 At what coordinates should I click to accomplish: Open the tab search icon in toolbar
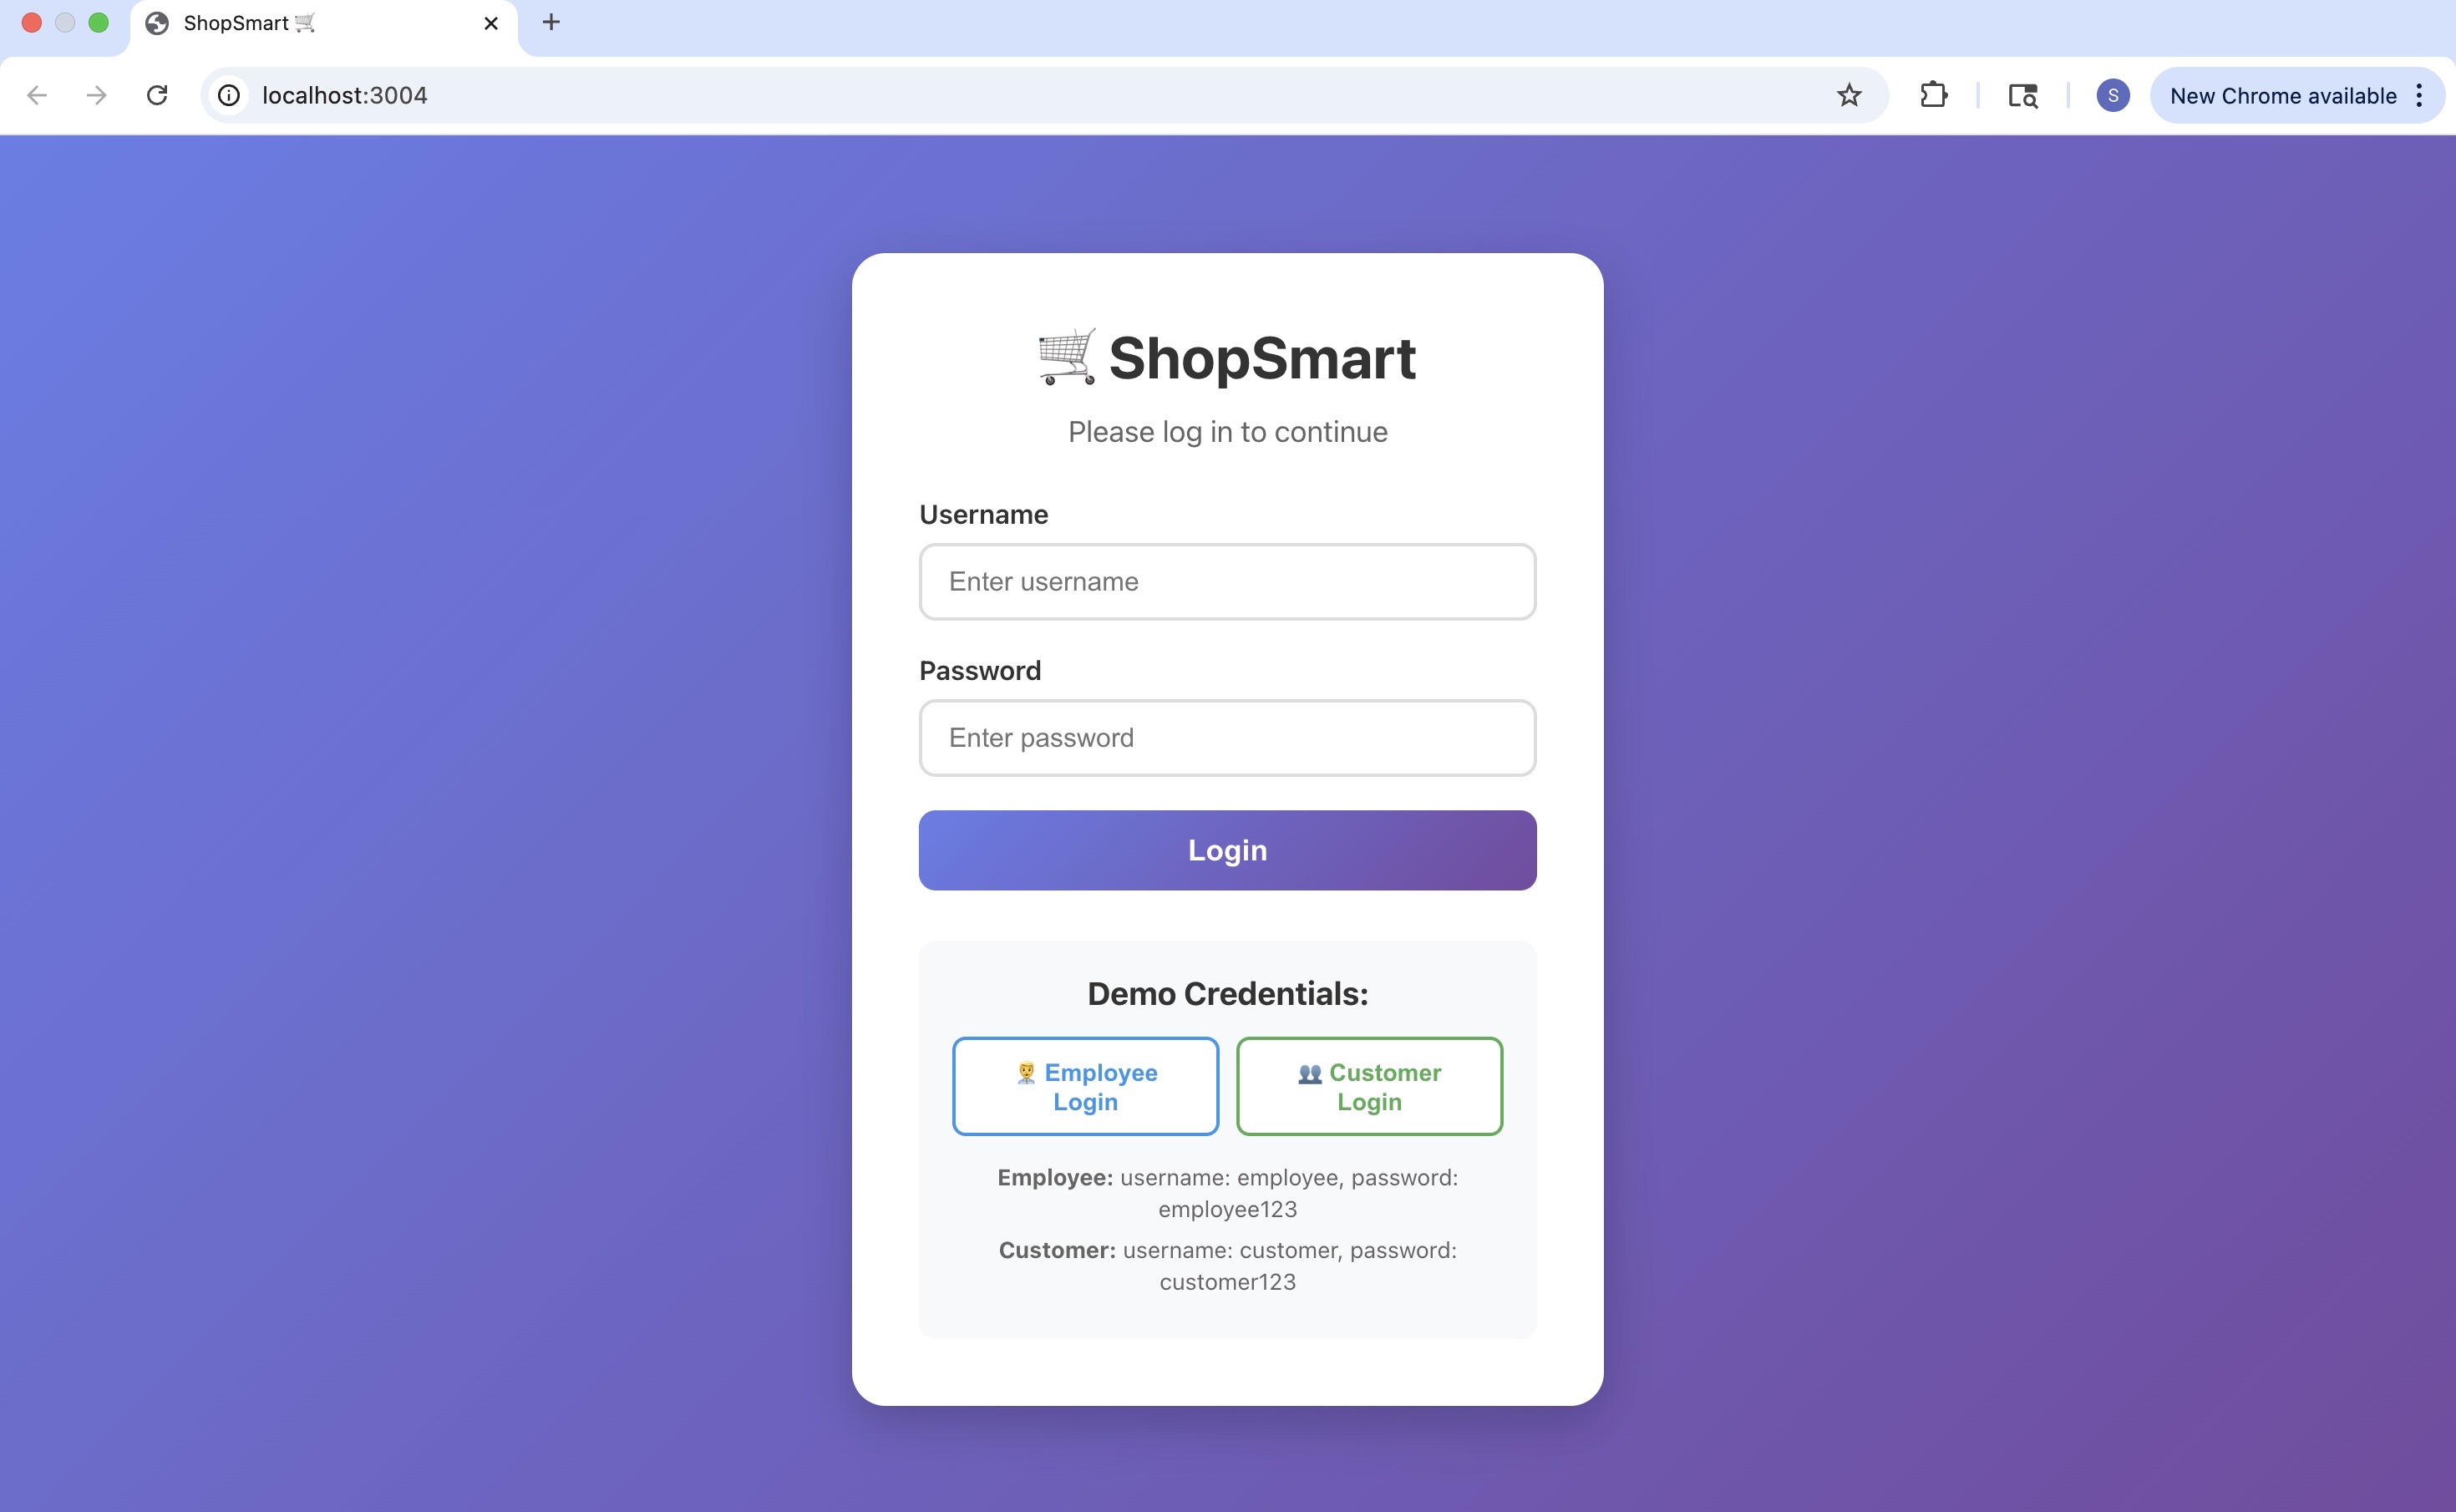(2023, 95)
